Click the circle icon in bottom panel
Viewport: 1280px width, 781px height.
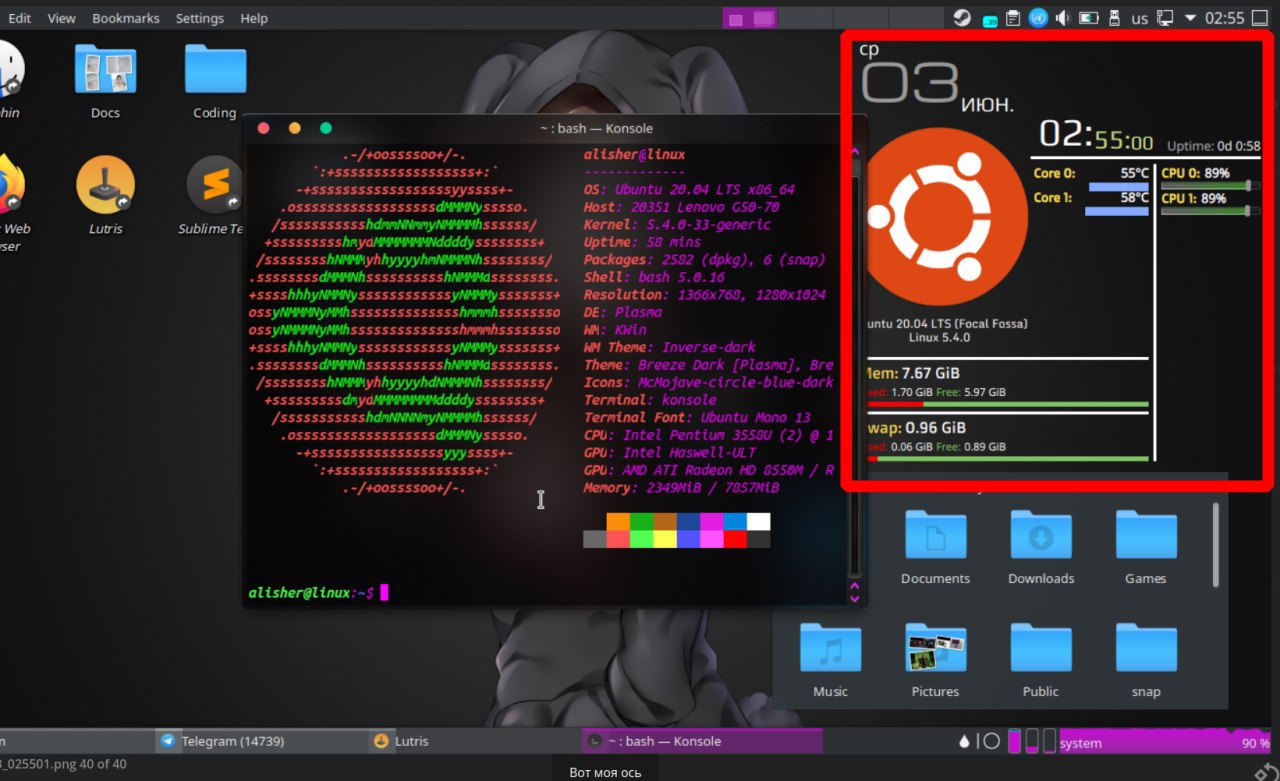point(991,741)
